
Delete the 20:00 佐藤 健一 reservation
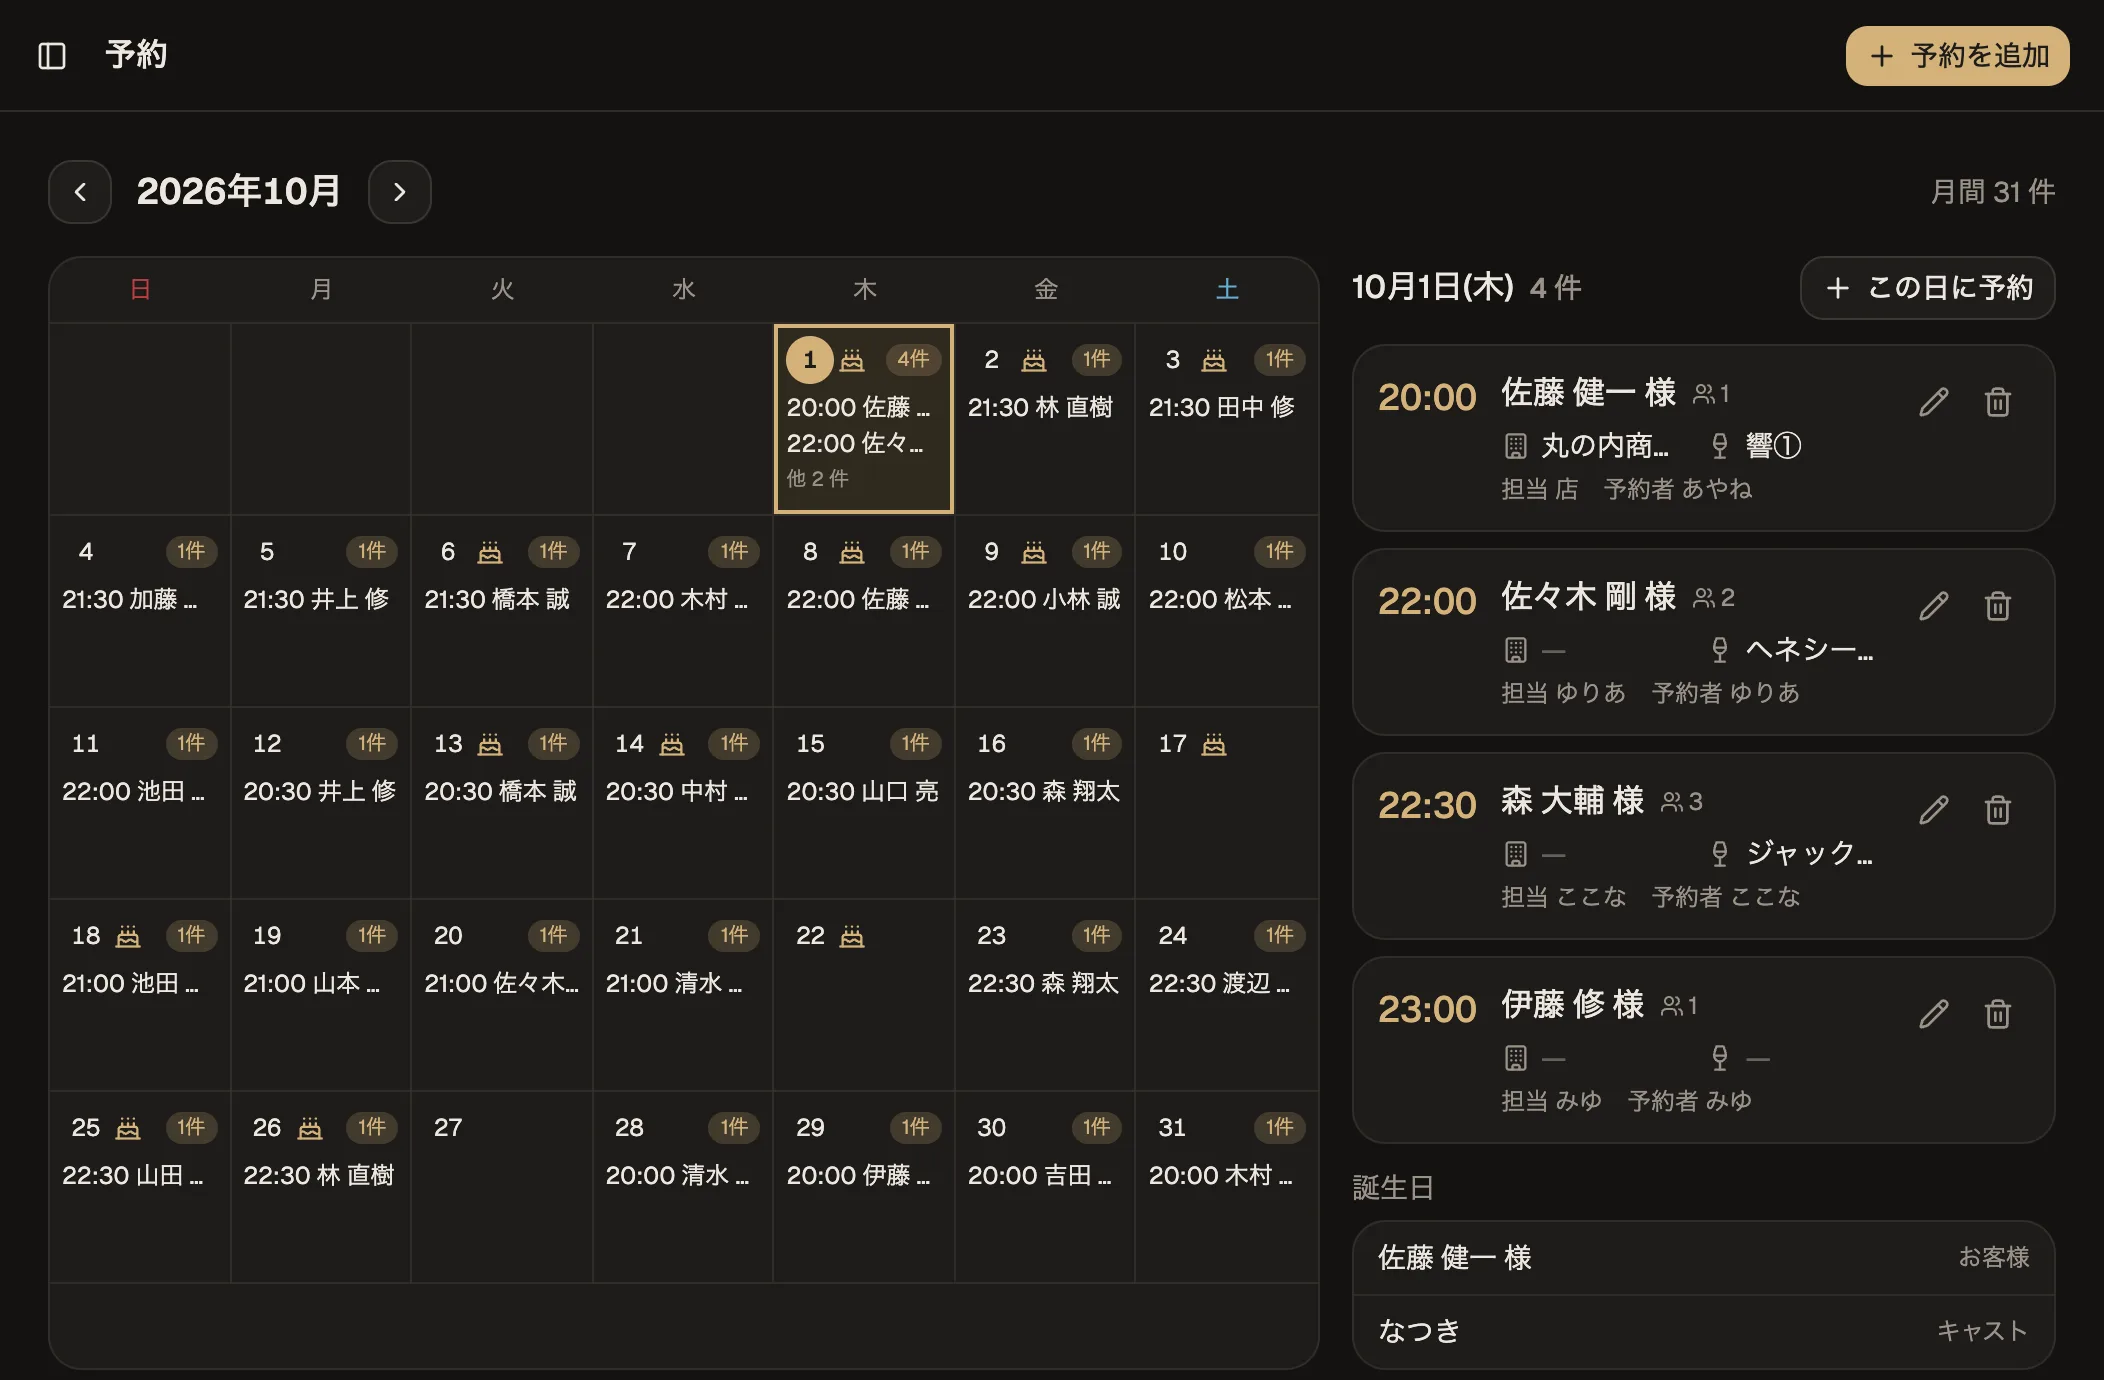pyautogui.click(x=1998, y=402)
